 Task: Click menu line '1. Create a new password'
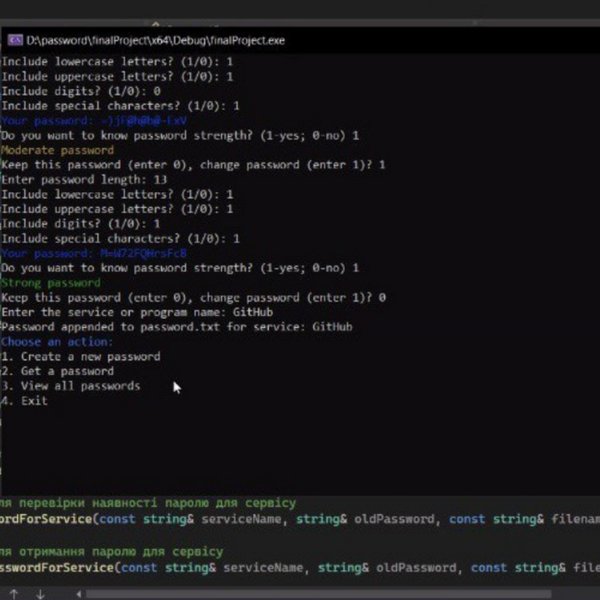(x=81, y=356)
